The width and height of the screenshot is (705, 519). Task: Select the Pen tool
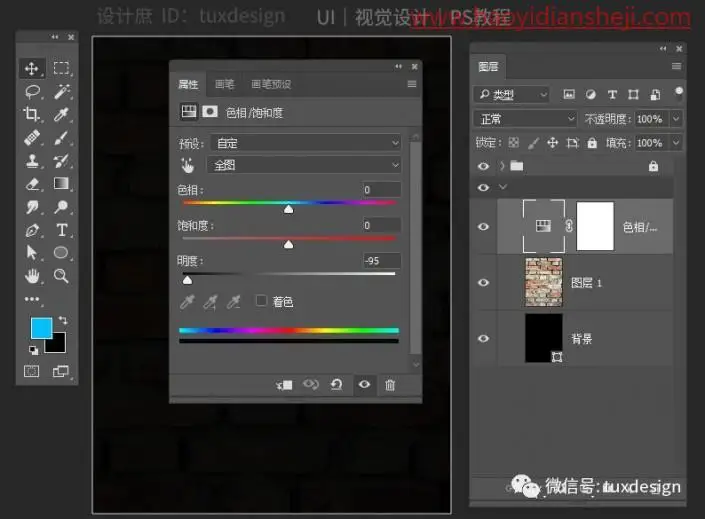pyautogui.click(x=32, y=230)
